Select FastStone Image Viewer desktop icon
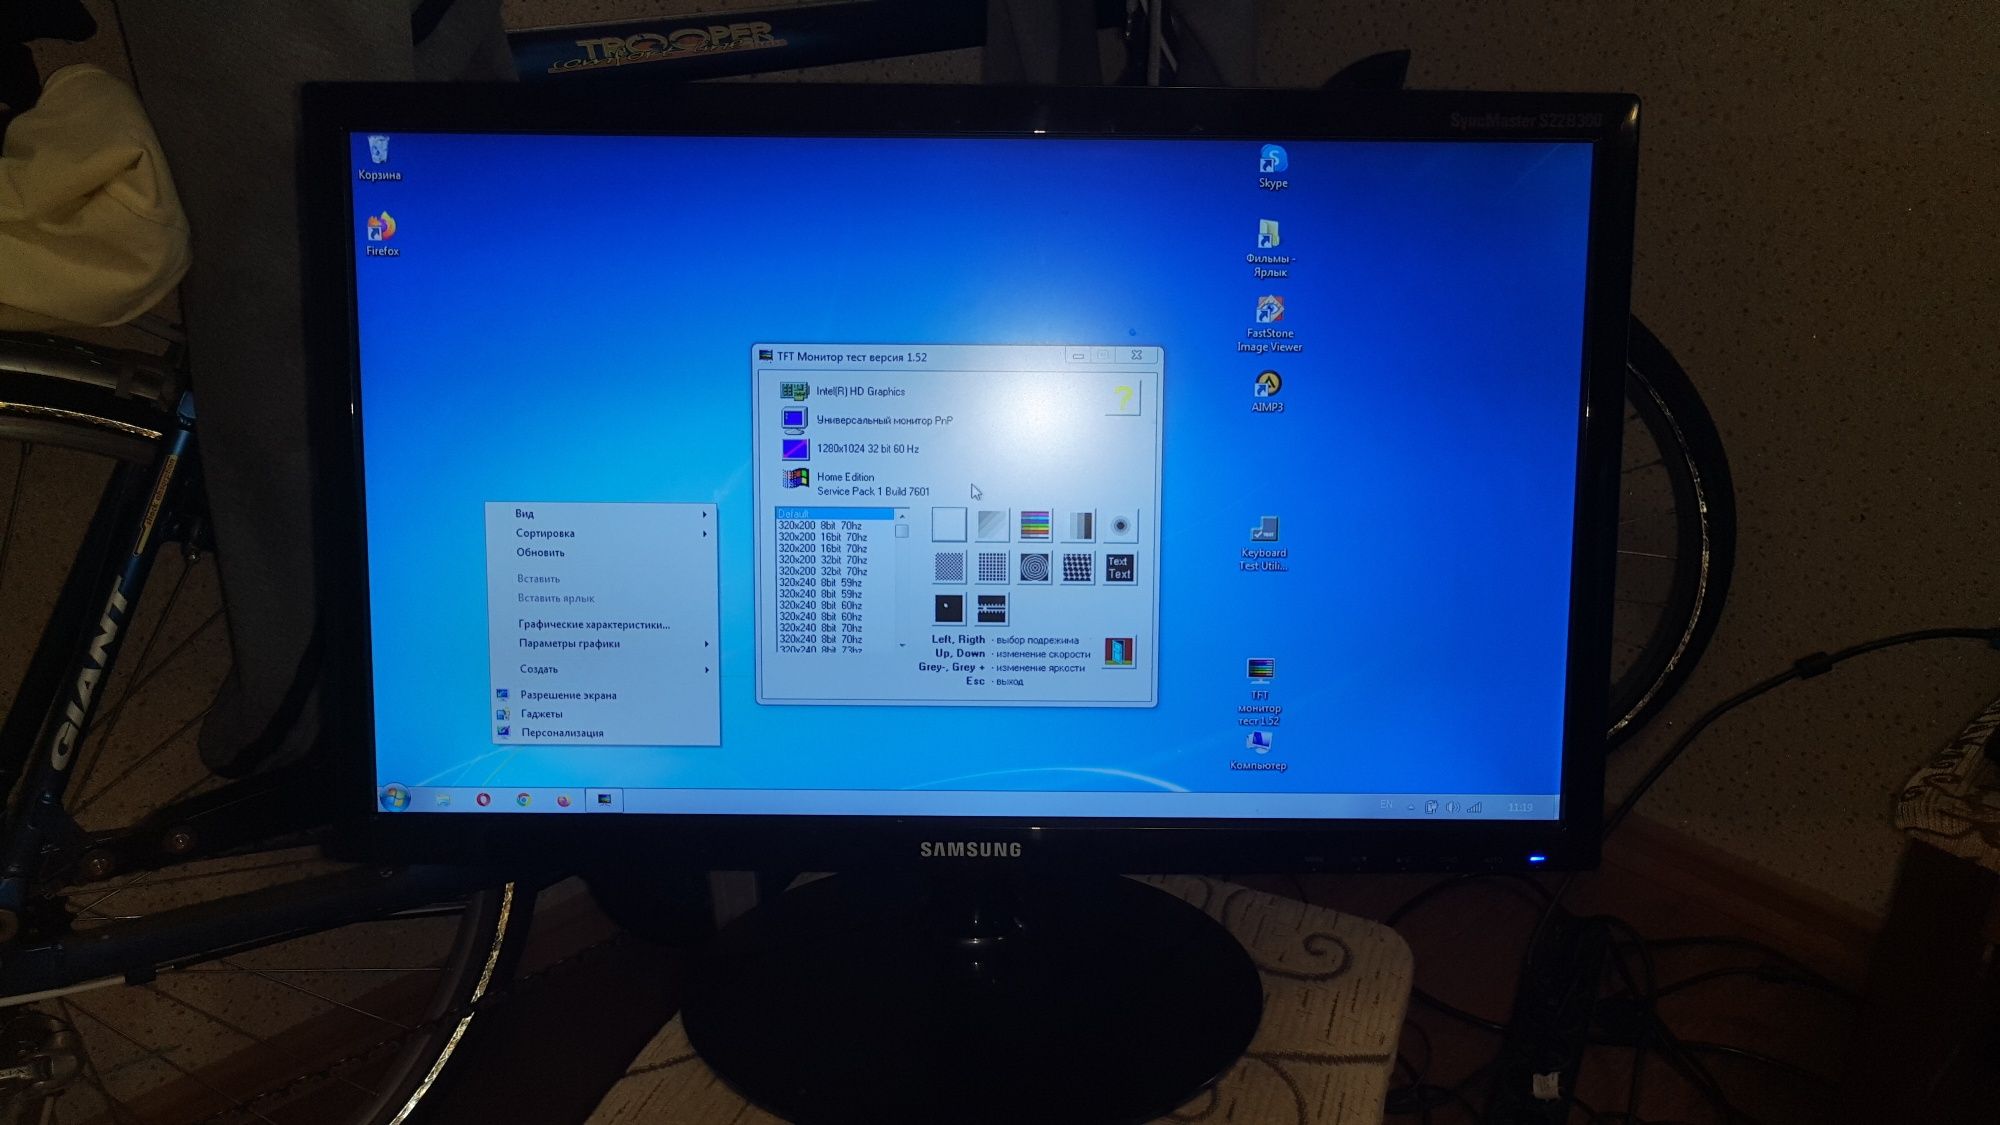Image resolution: width=2000 pixels, height=1125 pixels. (x=1269, y=324)
